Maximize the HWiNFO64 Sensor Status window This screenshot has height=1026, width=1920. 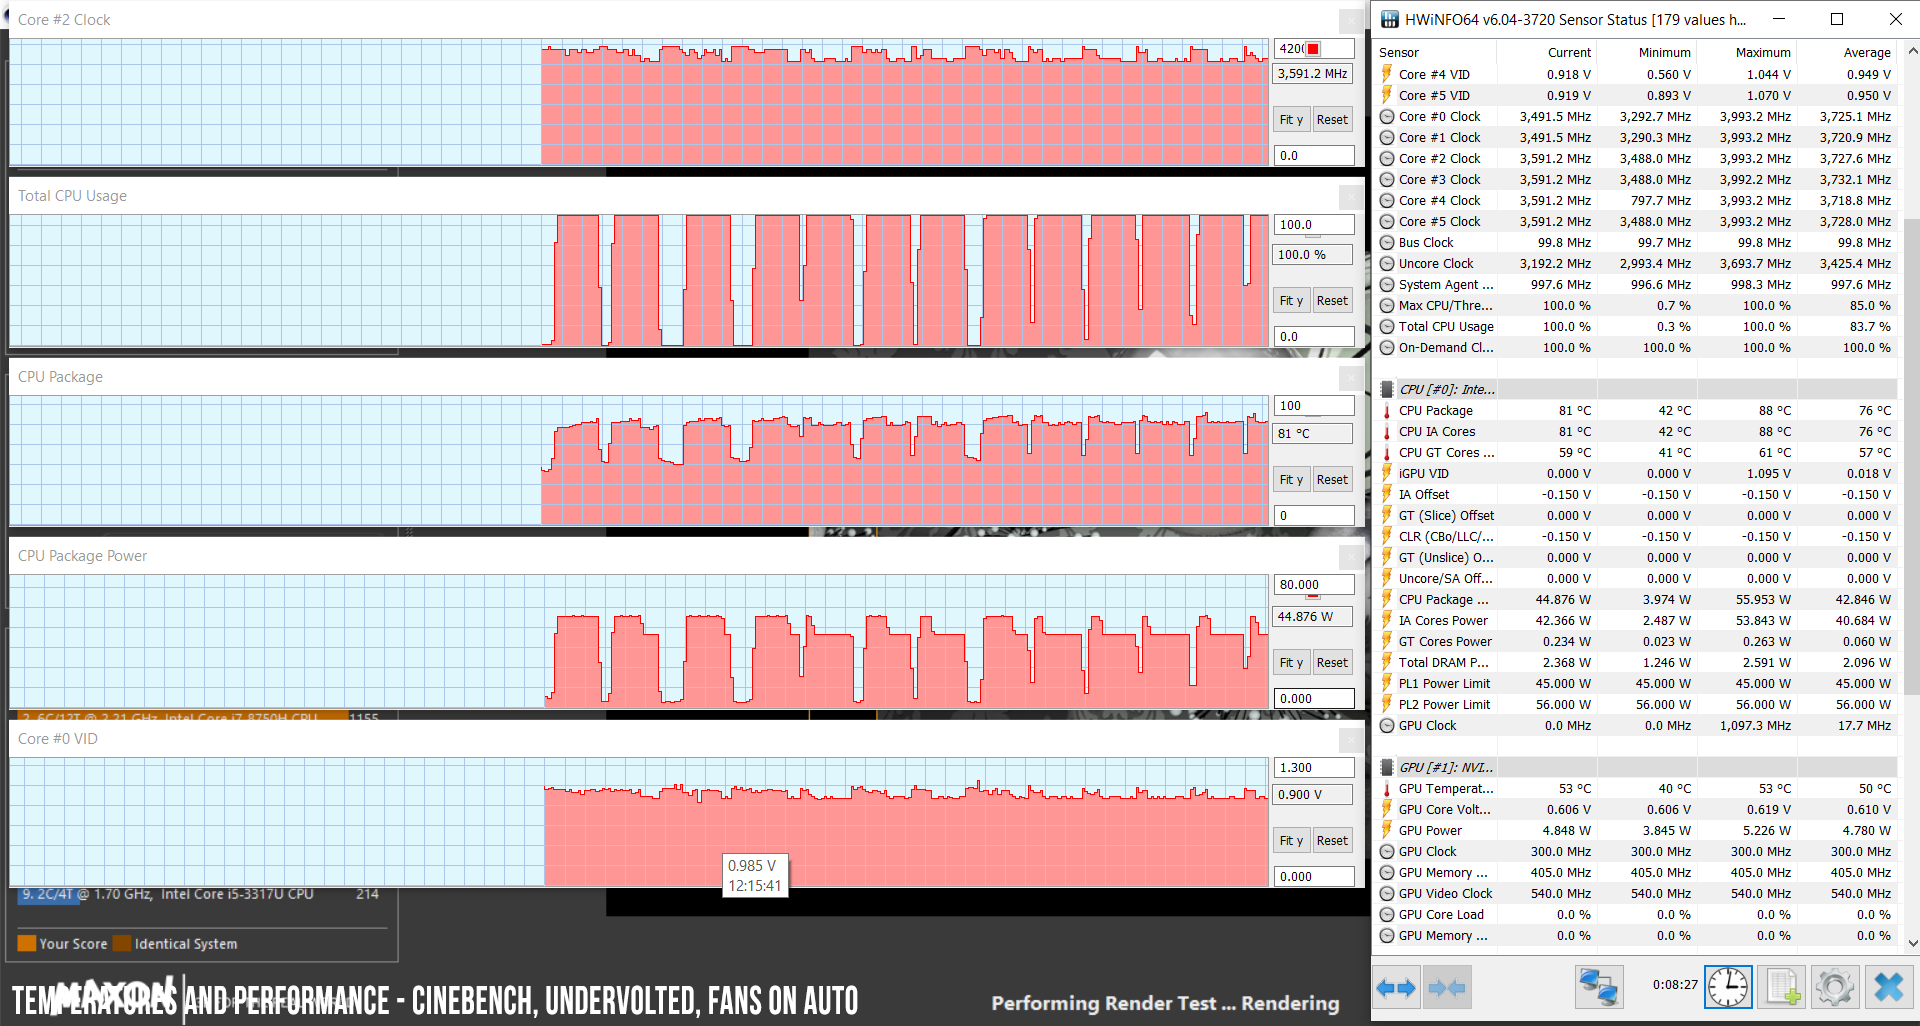point(1837,19)
